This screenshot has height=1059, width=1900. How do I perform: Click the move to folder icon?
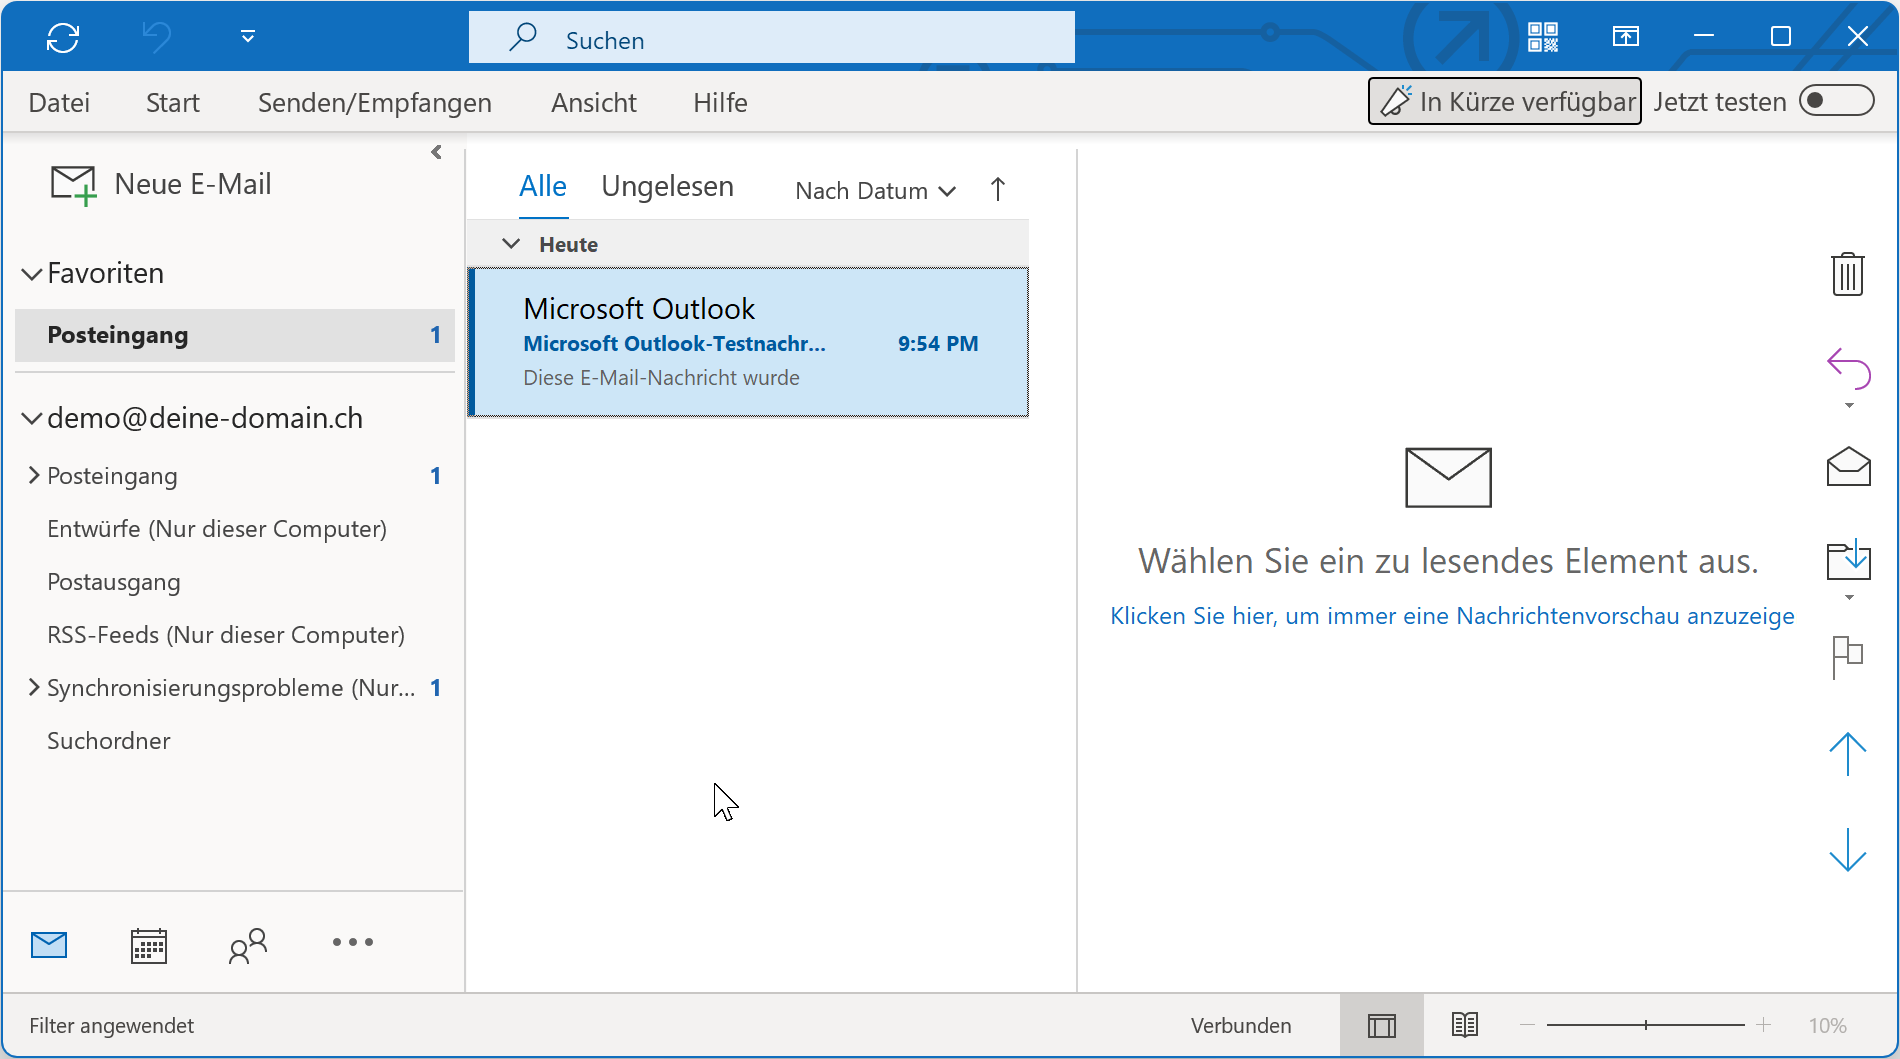(x=1848, y=560)
